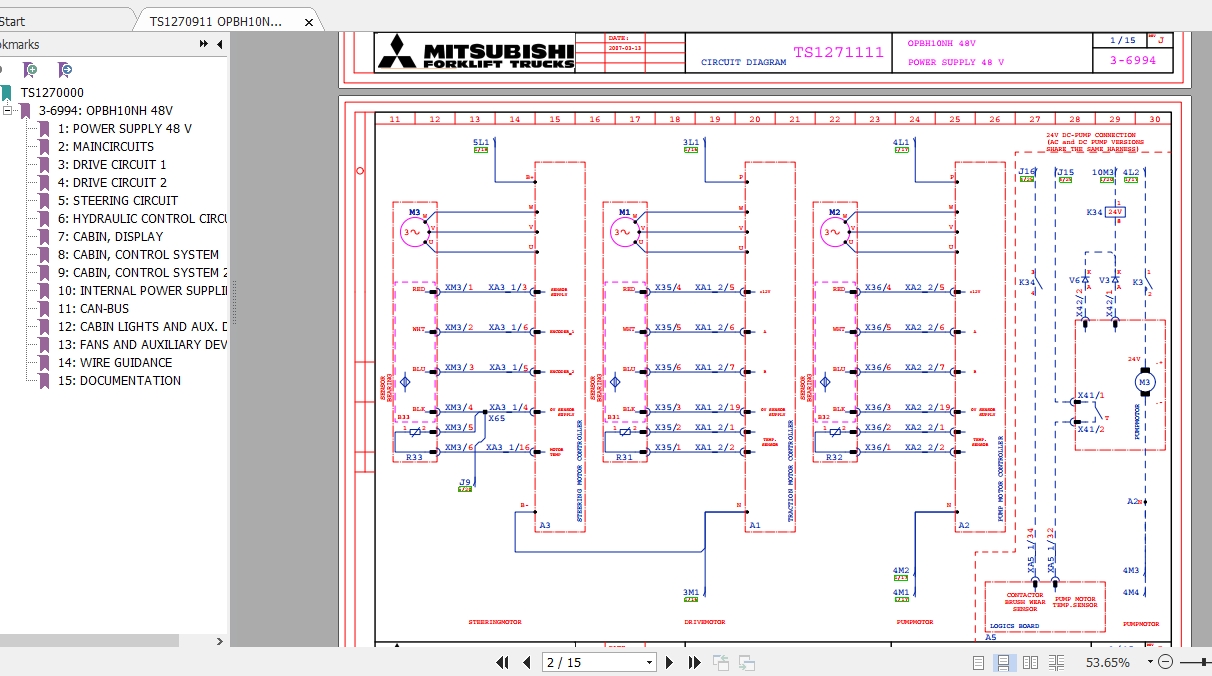This screenshot has height=676, width=1212.
Task: Click the previous view icon on status bar
Action: (x=719, y=662)
